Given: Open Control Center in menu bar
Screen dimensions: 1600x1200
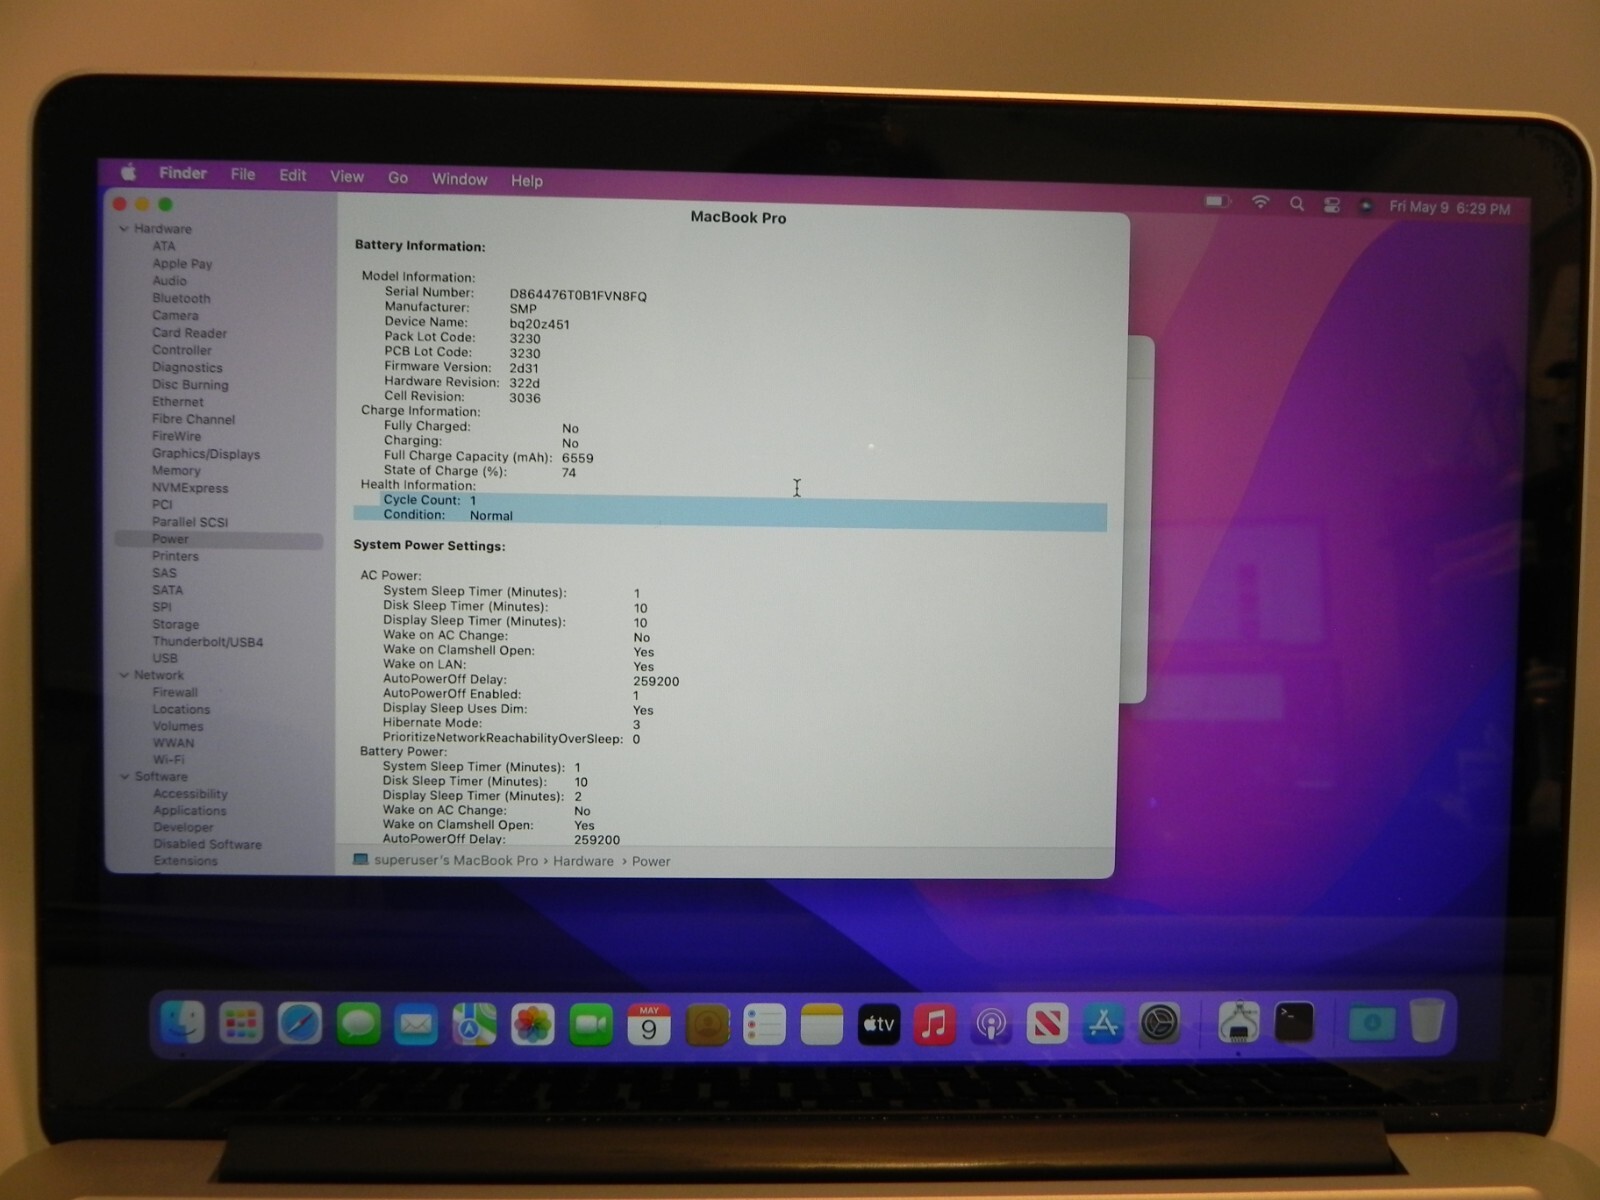Looking at the screenshot, I should [x=1332, y=205].
